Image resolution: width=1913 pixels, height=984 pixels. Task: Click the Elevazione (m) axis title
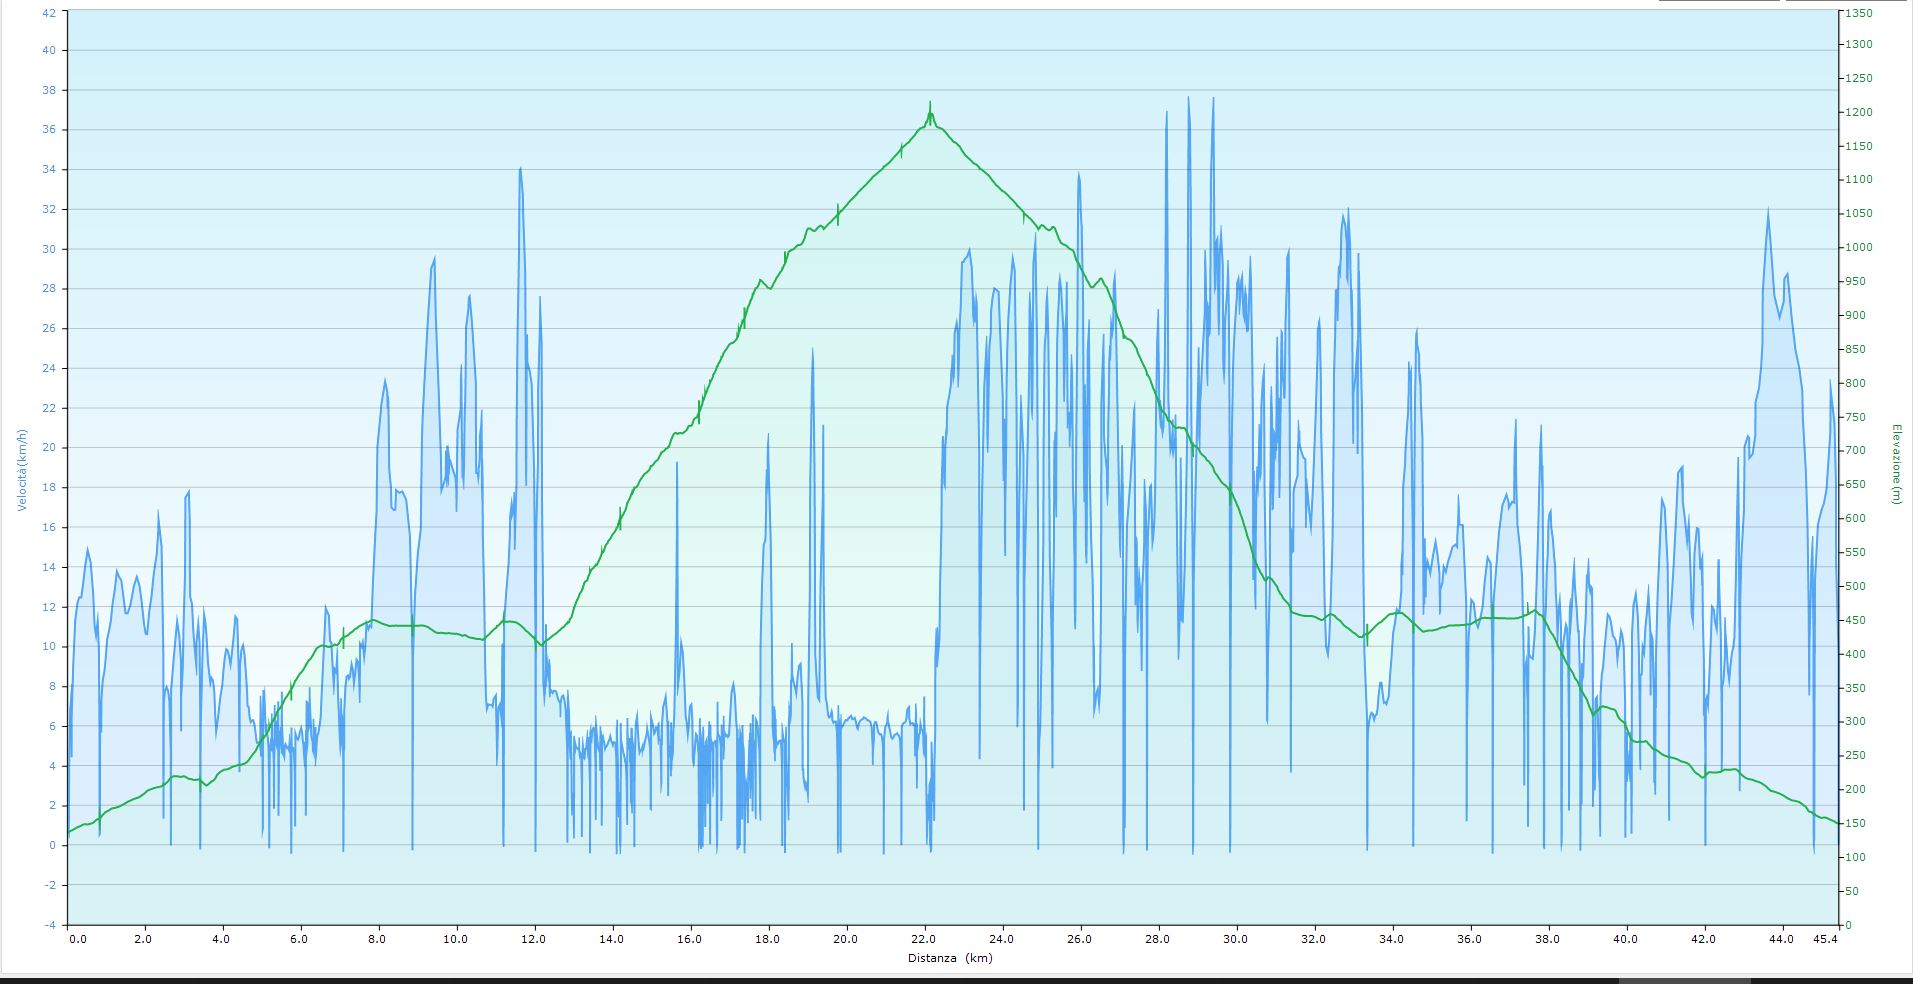pyautogui.click(x=1895, y=464)
